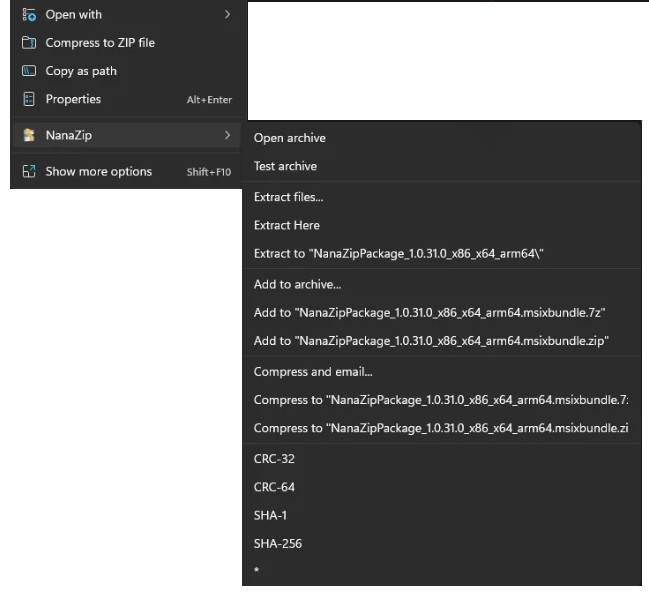The image size is (649, 597).
Task: Click the Open with icon
Action: click(x=29, y=15)
